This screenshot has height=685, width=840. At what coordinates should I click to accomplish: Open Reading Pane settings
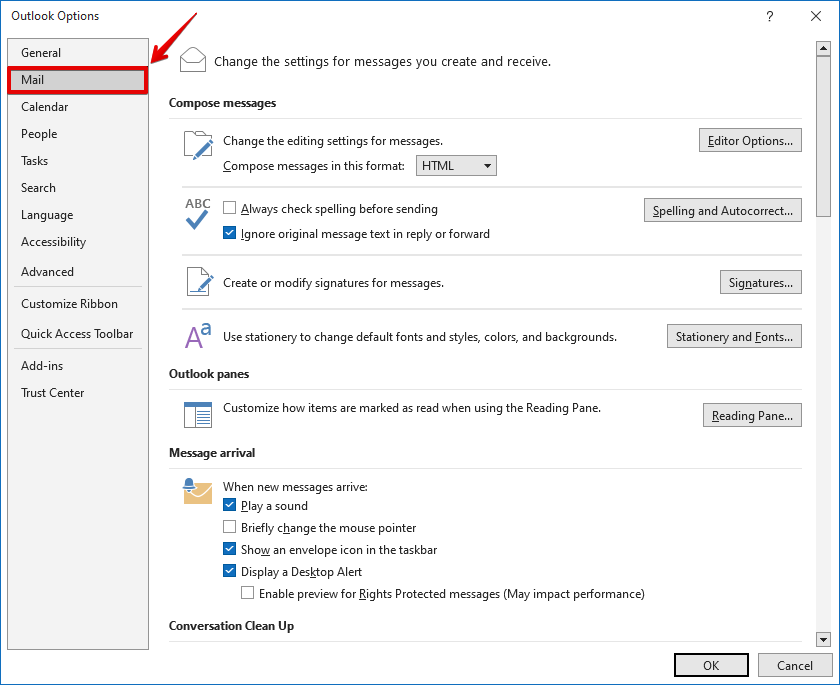(752, 416)
